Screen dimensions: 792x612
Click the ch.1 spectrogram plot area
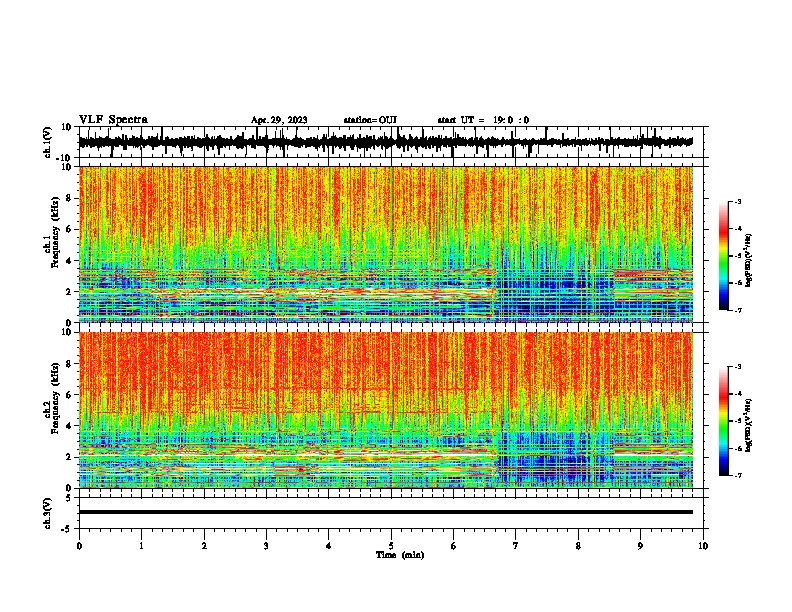(x=385, y=244)
